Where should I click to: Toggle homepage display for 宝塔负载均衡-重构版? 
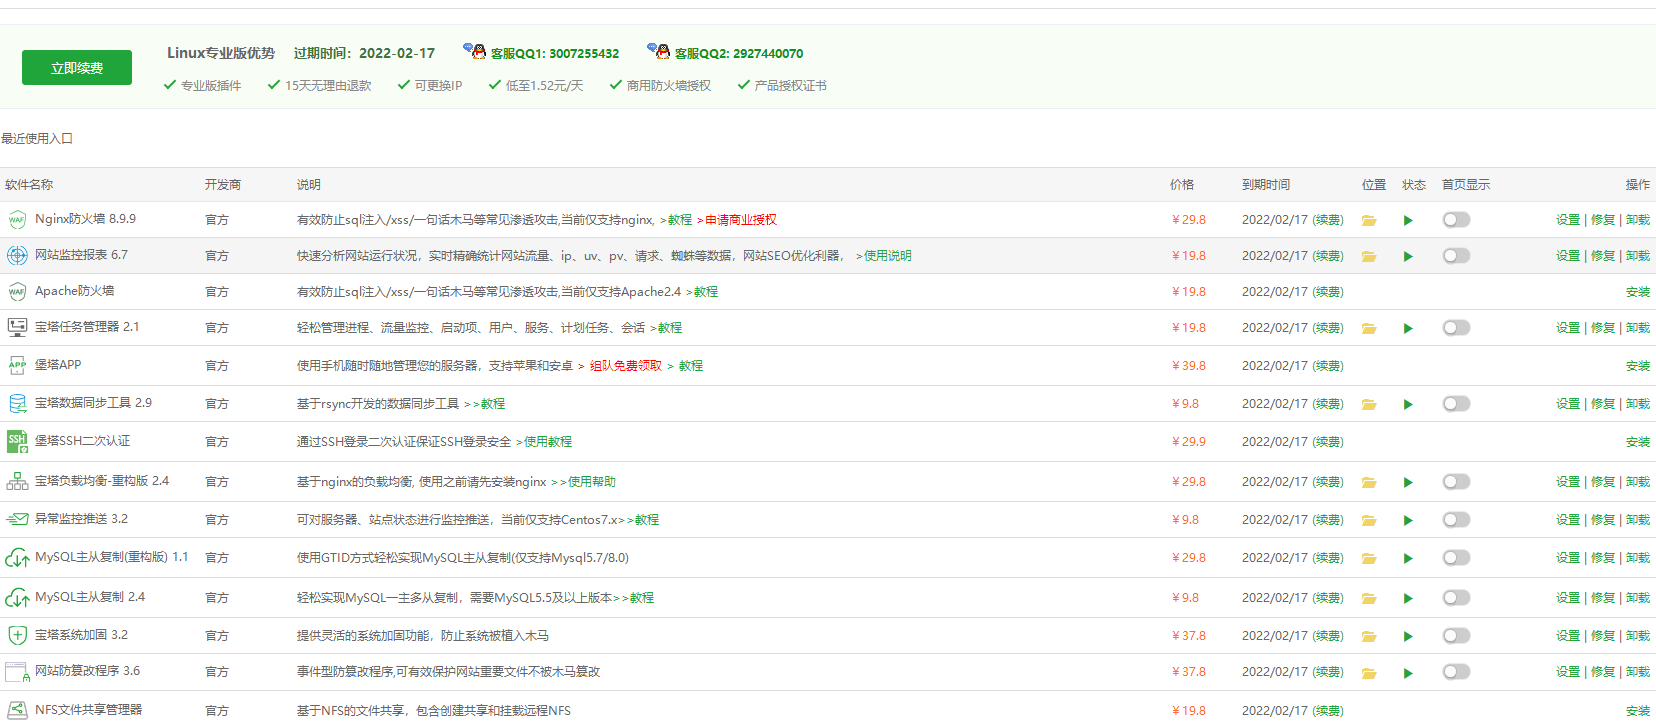click(1456, 482)
